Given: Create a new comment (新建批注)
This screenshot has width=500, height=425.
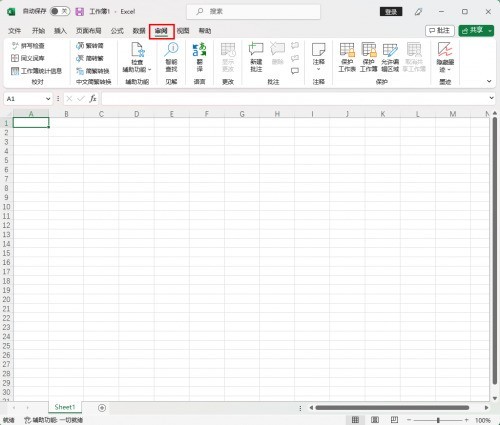Looking at the screenshot, I should point(256,57).
